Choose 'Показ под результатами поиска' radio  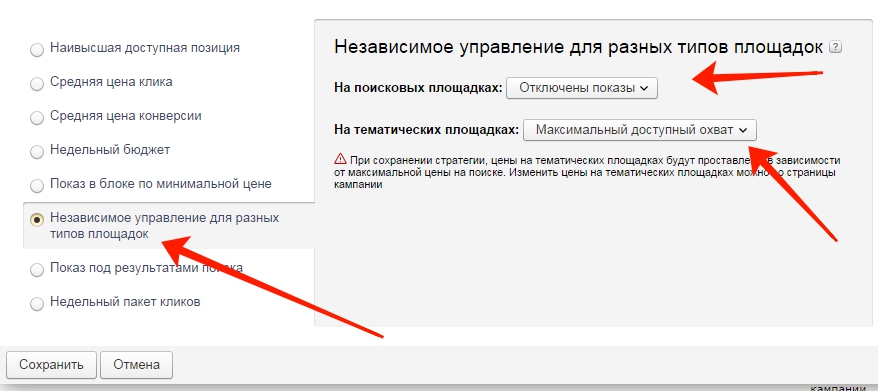pos(37,270)
